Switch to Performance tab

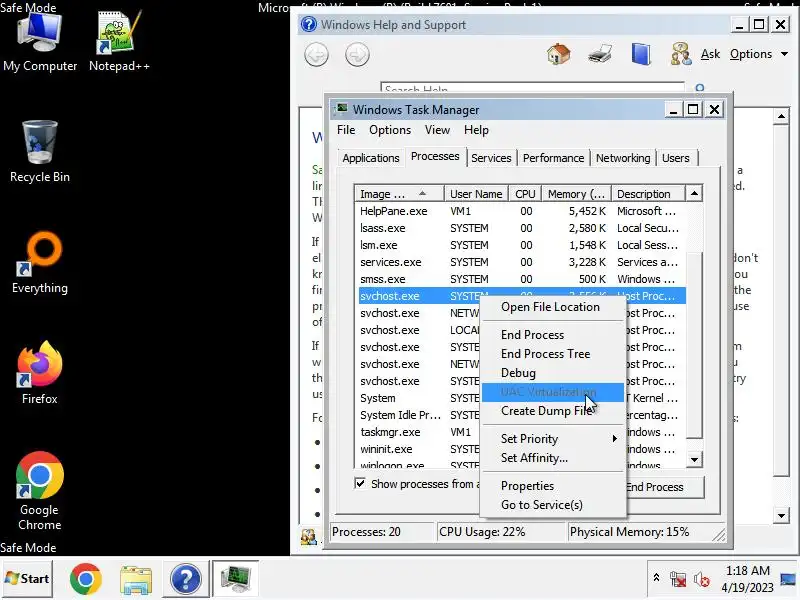tap(553, 158)
